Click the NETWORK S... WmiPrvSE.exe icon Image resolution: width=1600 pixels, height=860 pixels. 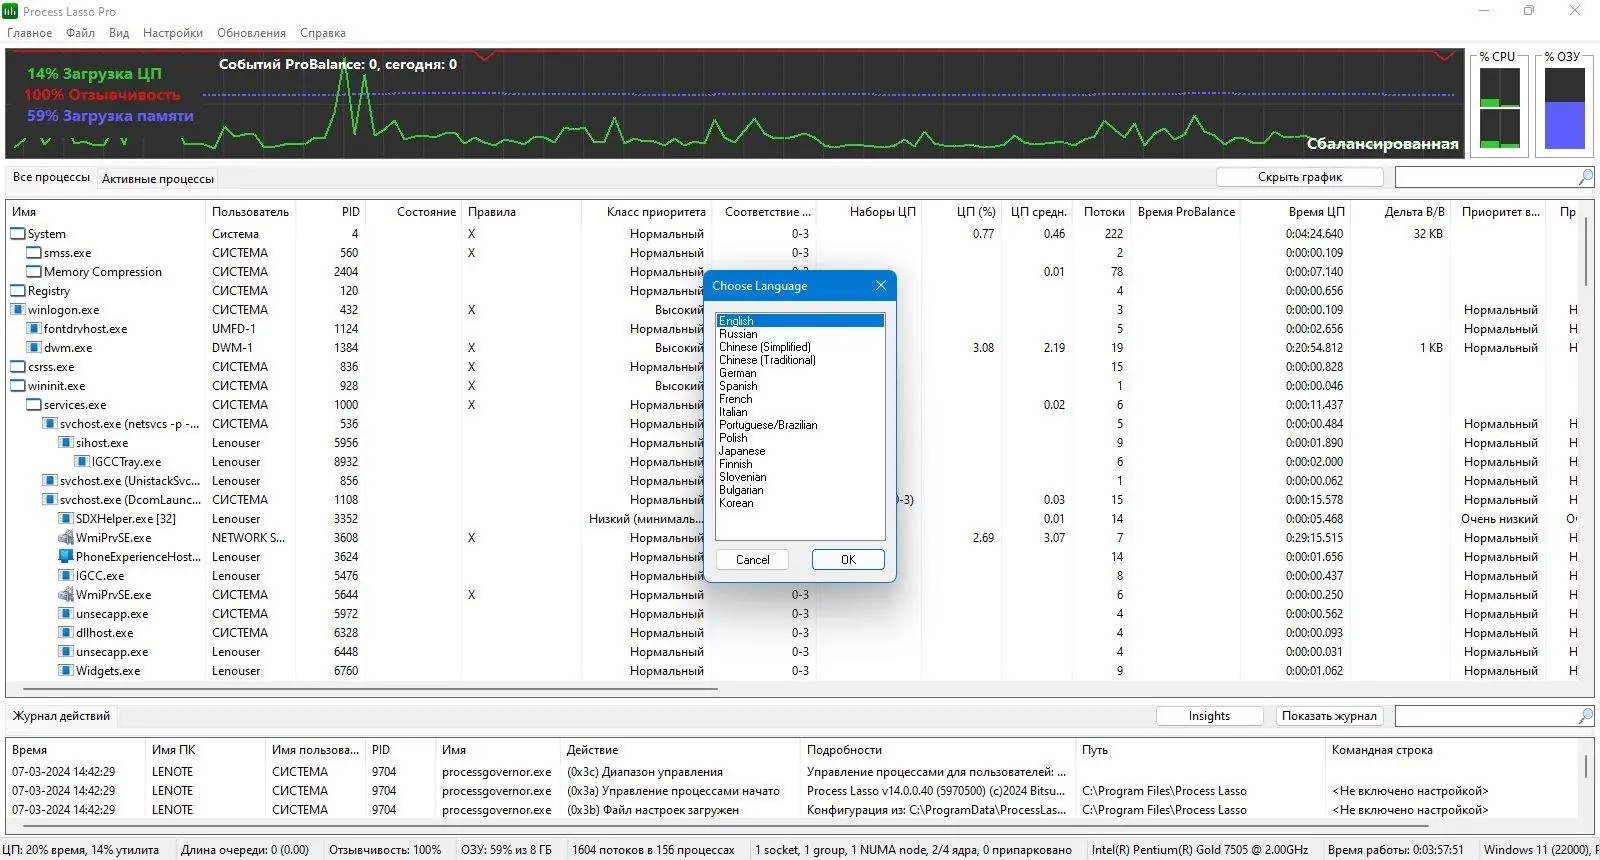[x=66, y=538]
